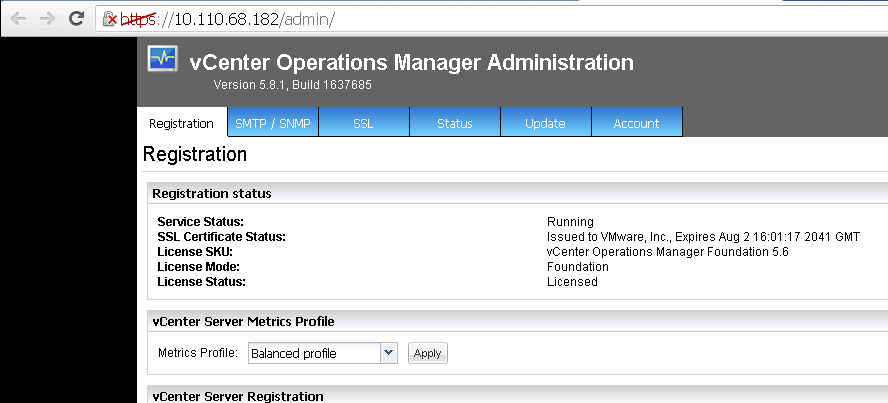Screen dimensions: 888x403
Task: Switch to the Account tab
Action: (x=636, y=123)
